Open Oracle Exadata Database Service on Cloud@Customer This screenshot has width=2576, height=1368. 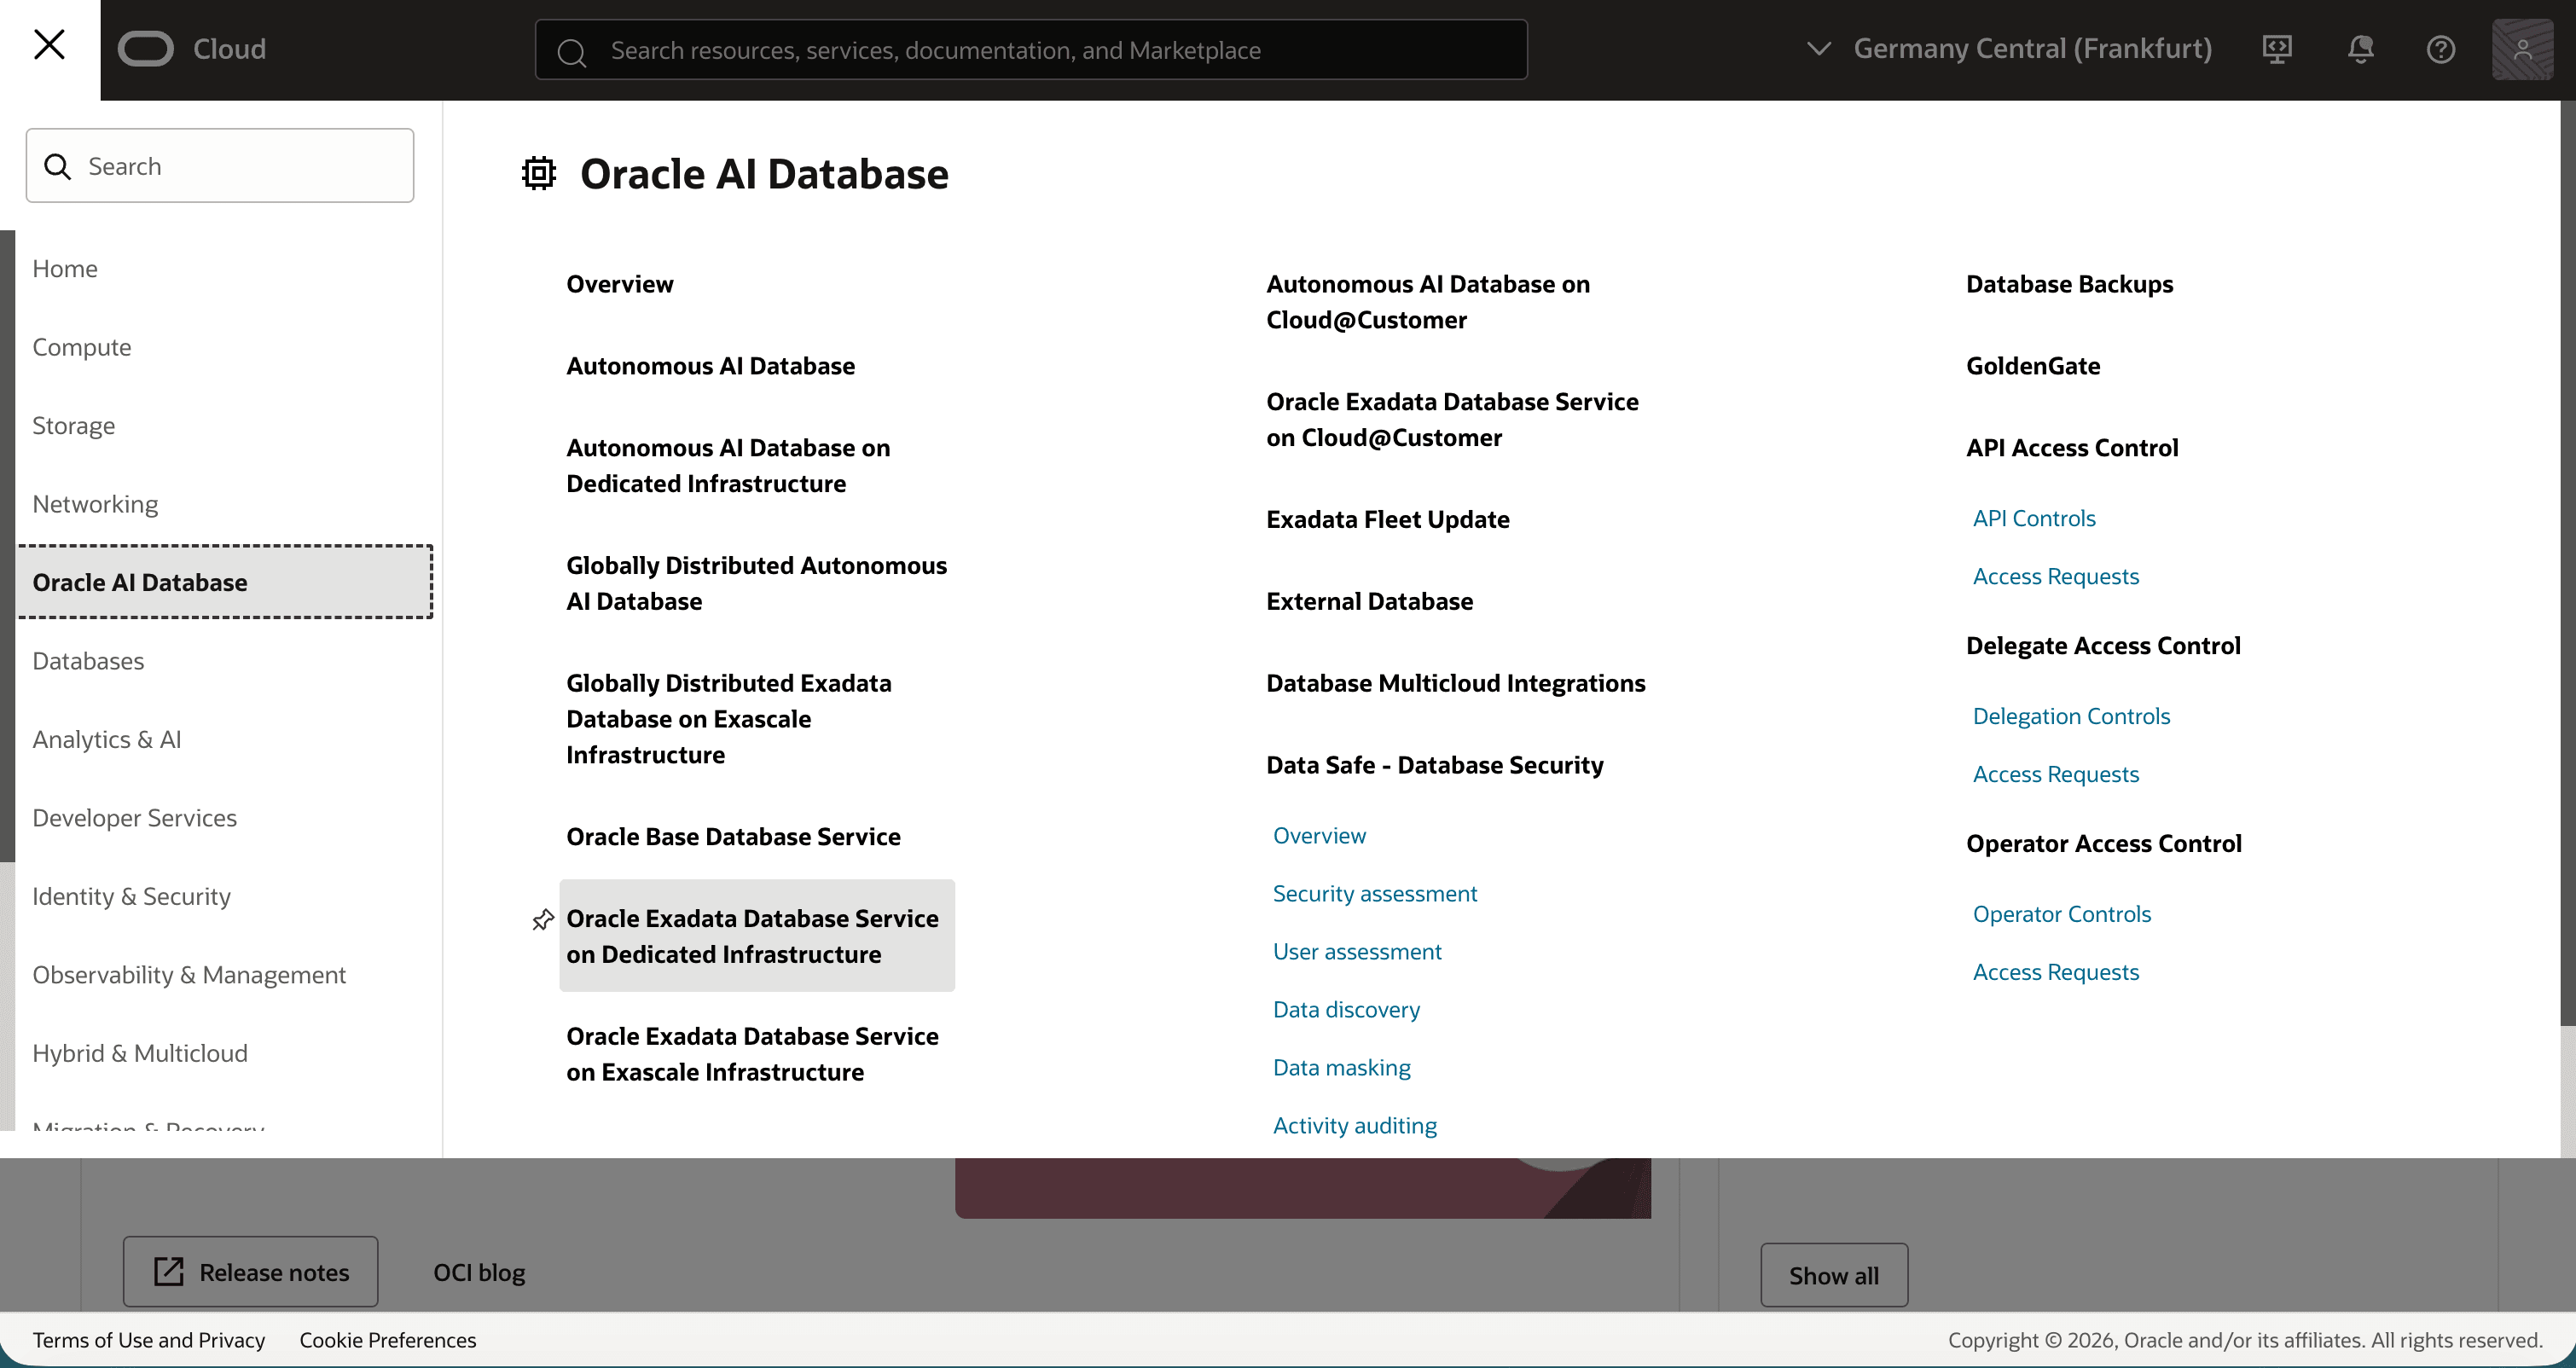[x=1452, y=420]
